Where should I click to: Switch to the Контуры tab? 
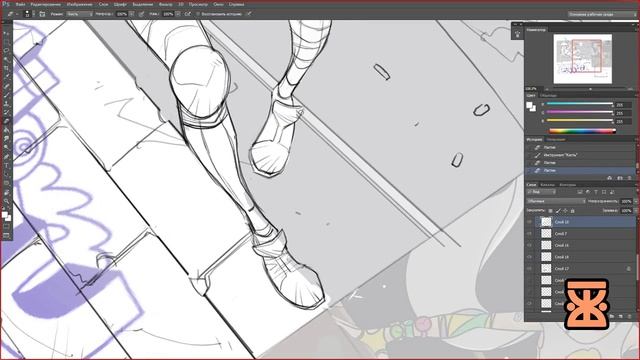pyautogui.click(x=567, y=185)
